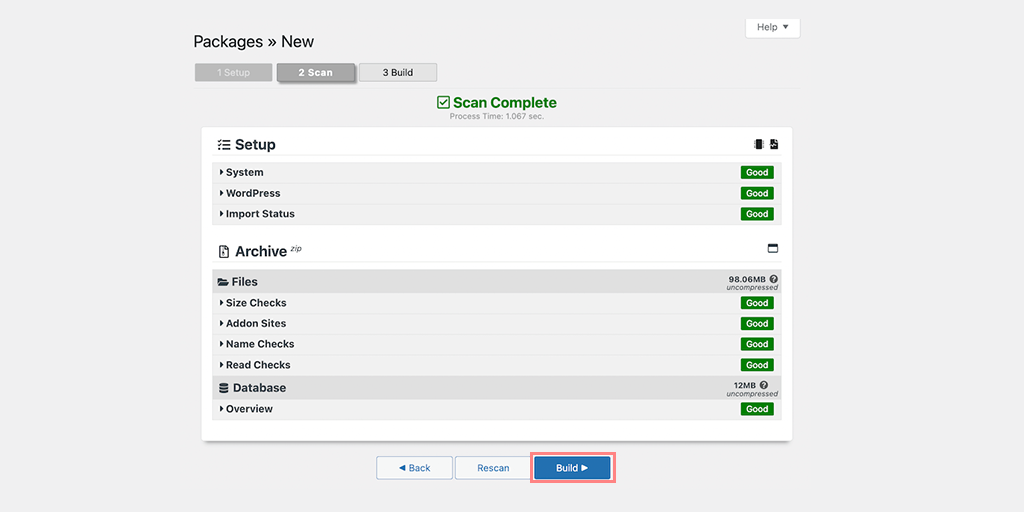Click the window icon beside Archive header

point(773,248)
